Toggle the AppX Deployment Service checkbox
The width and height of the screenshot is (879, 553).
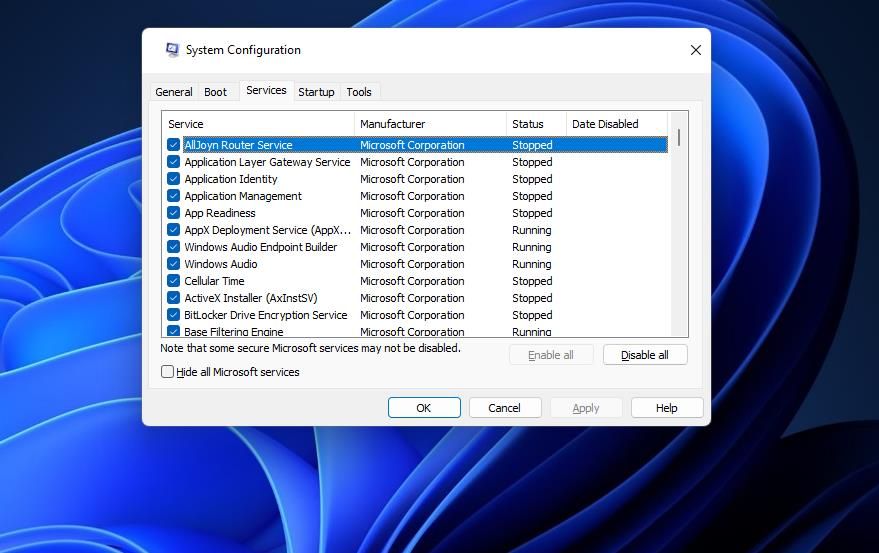(173, 230)
